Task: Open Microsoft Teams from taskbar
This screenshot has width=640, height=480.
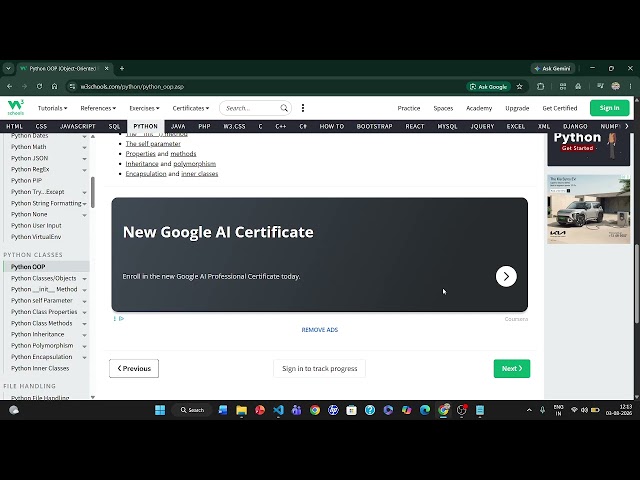Action: [x=296, y=410]
